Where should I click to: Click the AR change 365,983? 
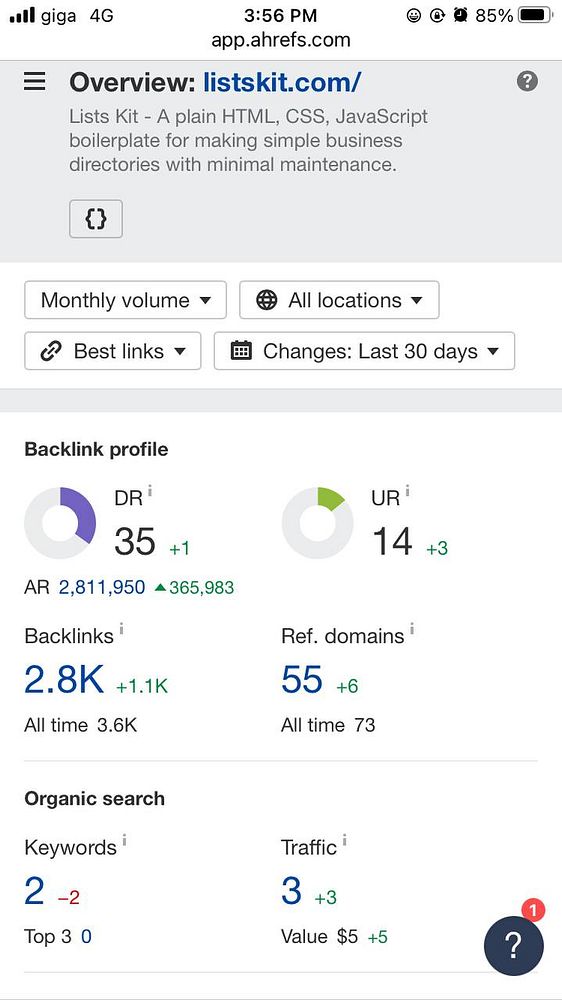coord(195,587)
